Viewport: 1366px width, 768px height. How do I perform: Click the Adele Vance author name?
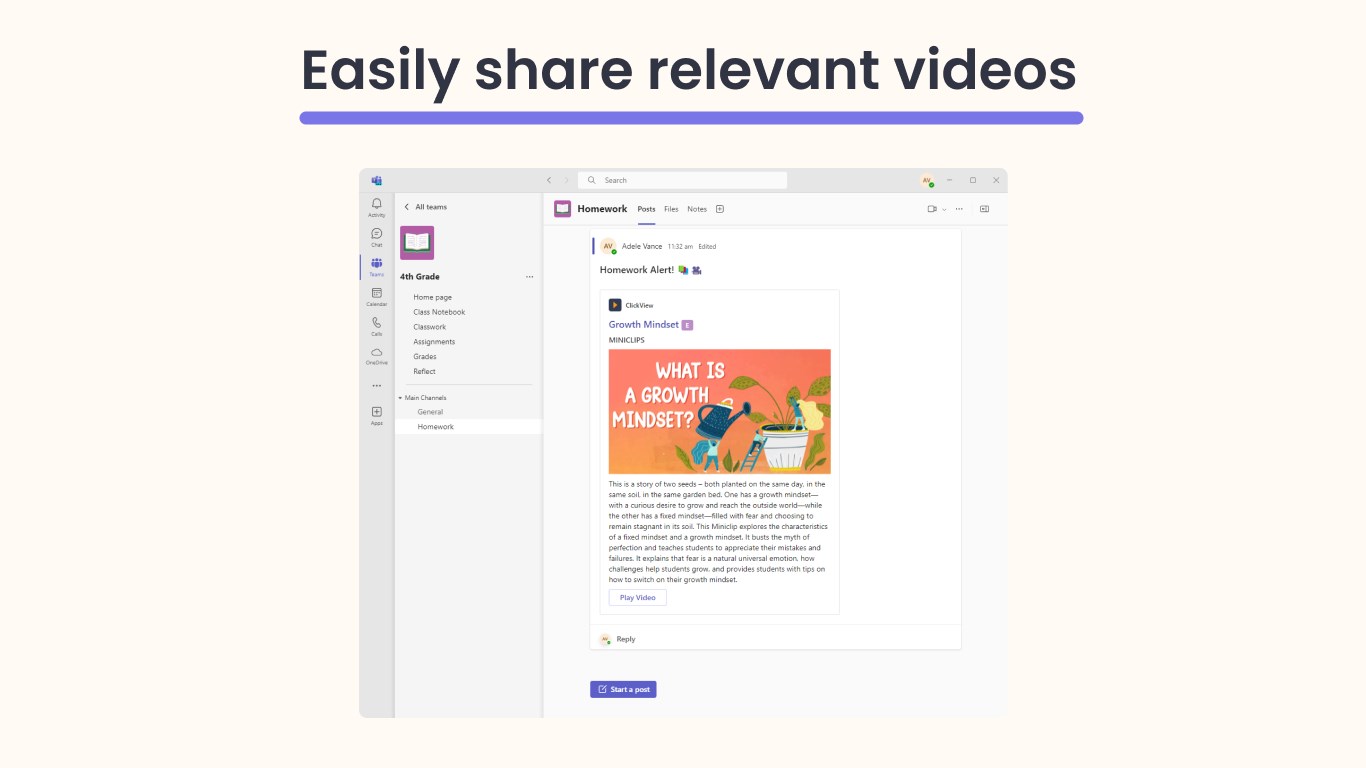(x=642, y=246)
